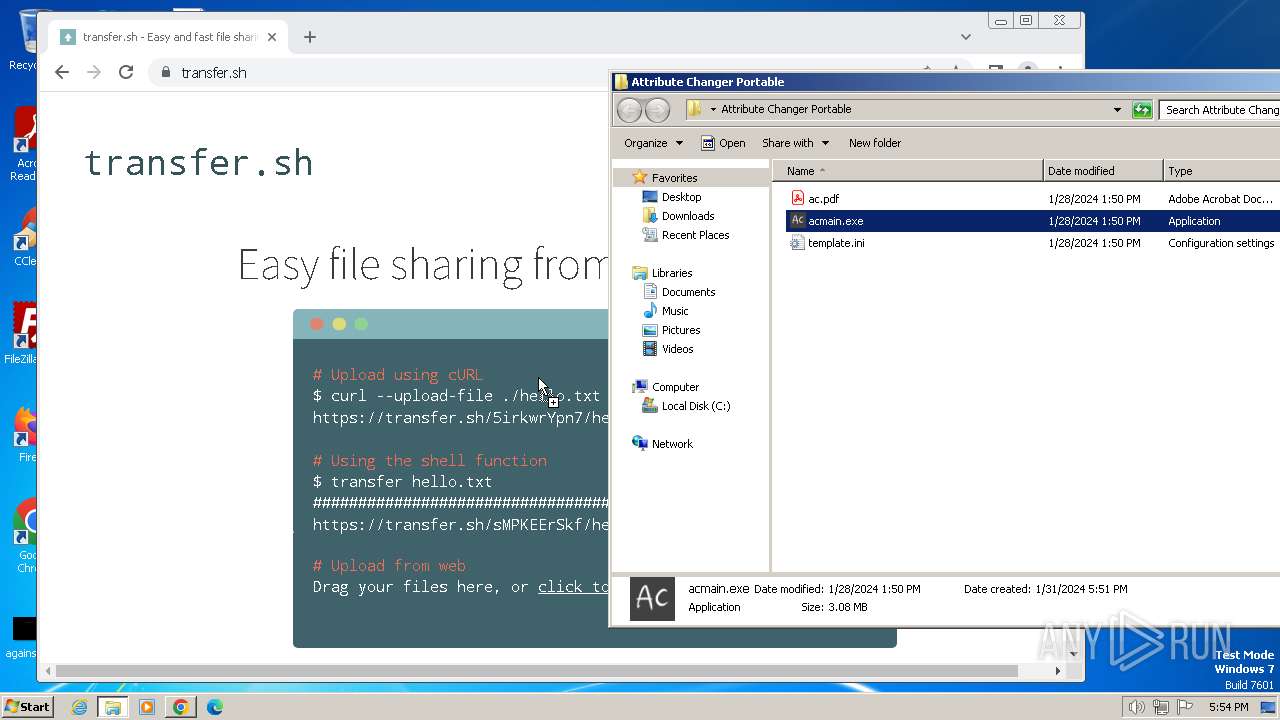Open a new Chrome tab with plus button
The image size is (1280, 720).
[310, 37]
